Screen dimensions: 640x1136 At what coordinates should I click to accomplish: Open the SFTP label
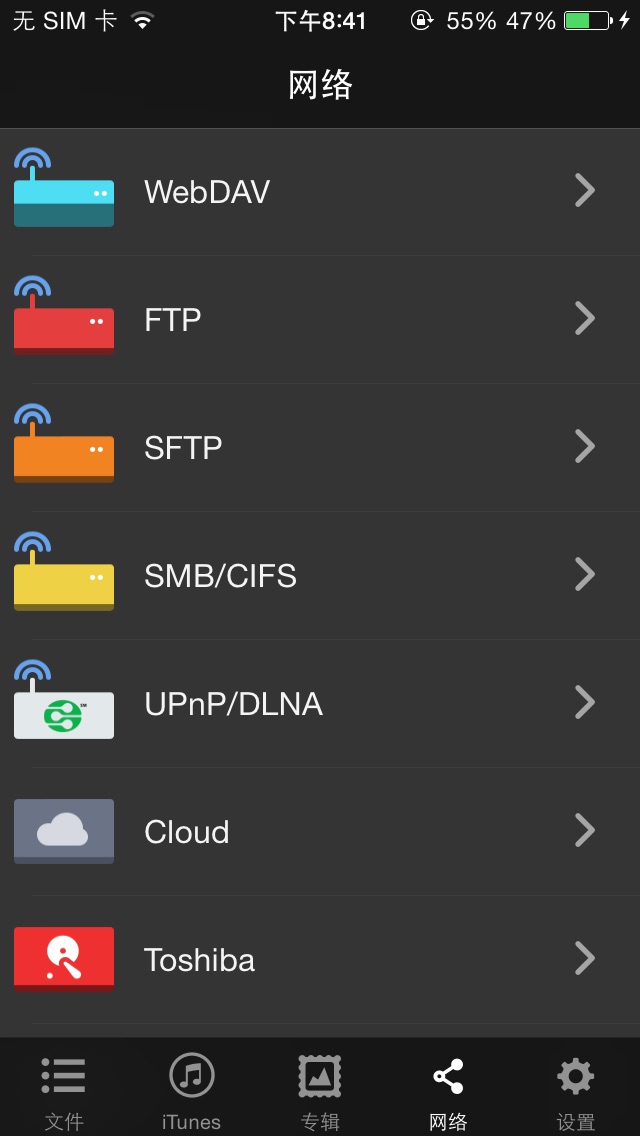183,448
